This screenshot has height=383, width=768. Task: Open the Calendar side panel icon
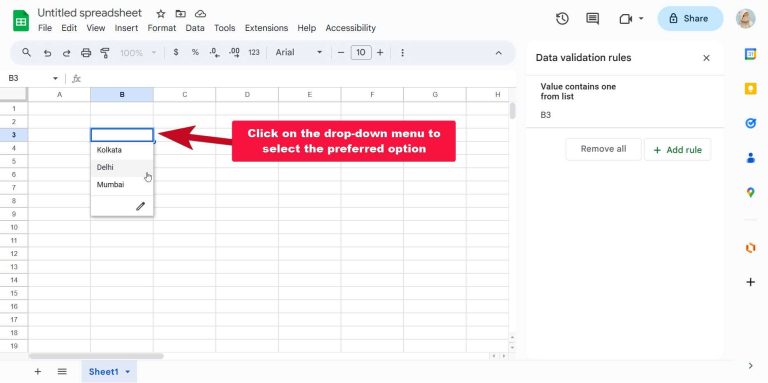[750, 54]
